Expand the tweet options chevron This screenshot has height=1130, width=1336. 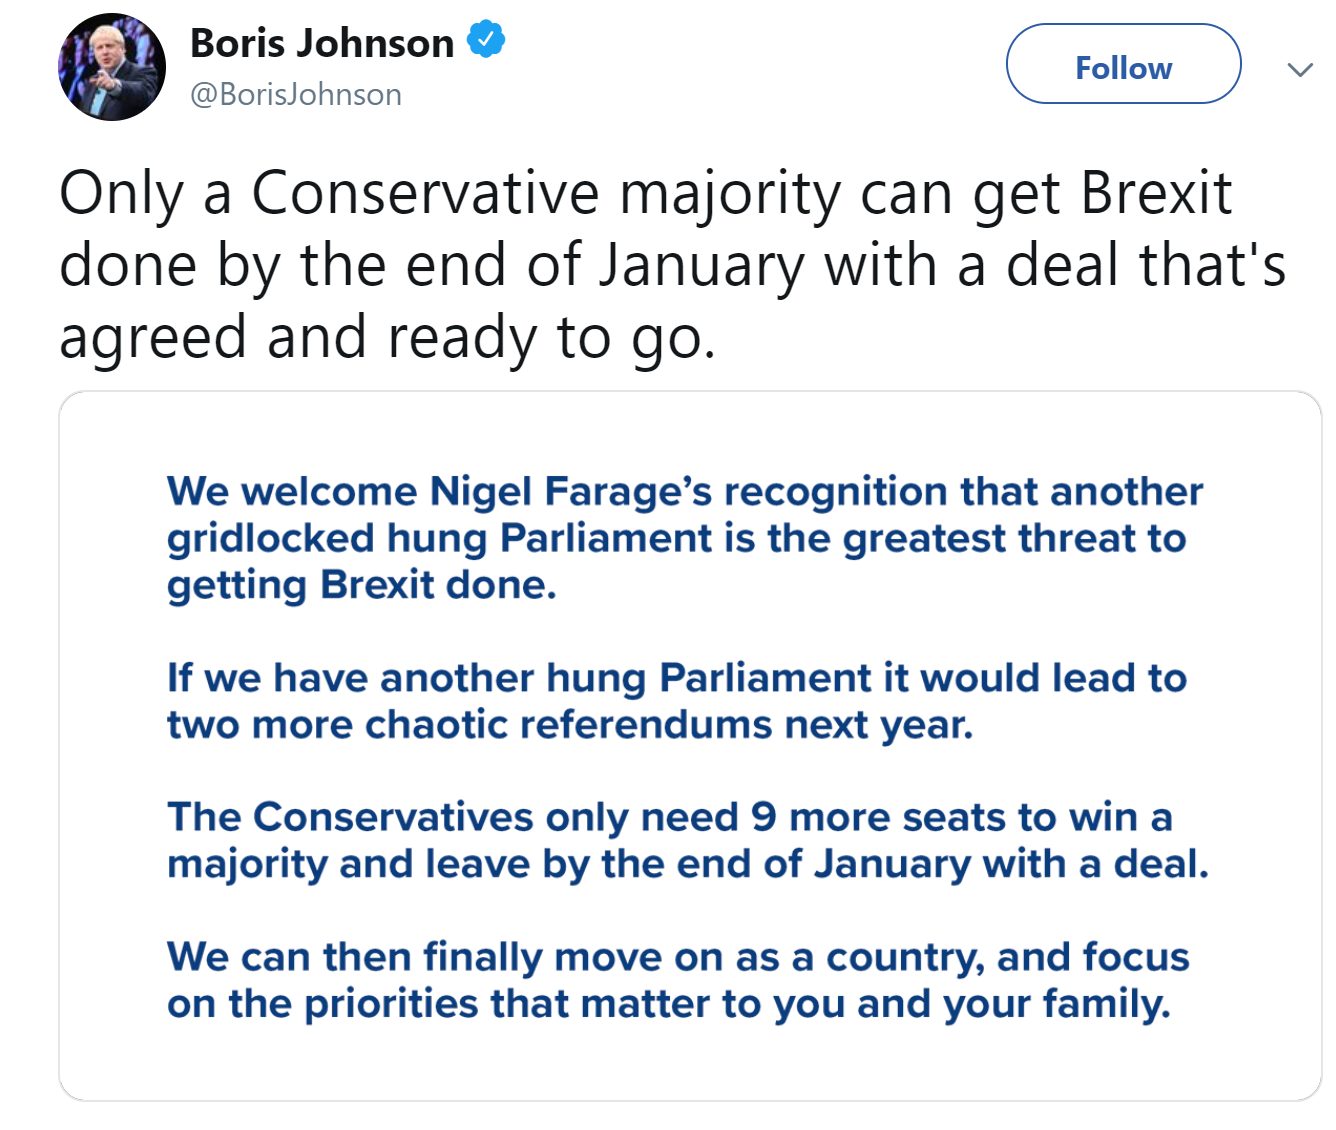tap(1299, 69)
